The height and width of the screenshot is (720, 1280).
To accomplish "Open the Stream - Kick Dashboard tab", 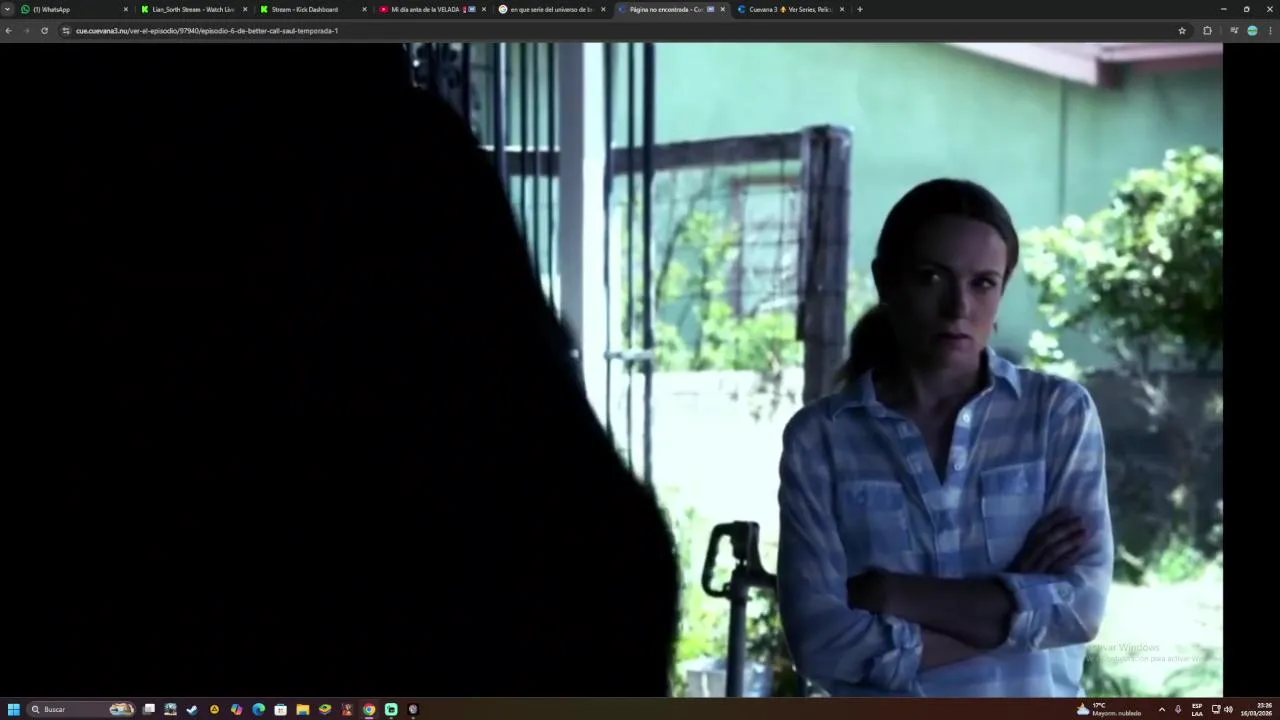I will [313, 9].
